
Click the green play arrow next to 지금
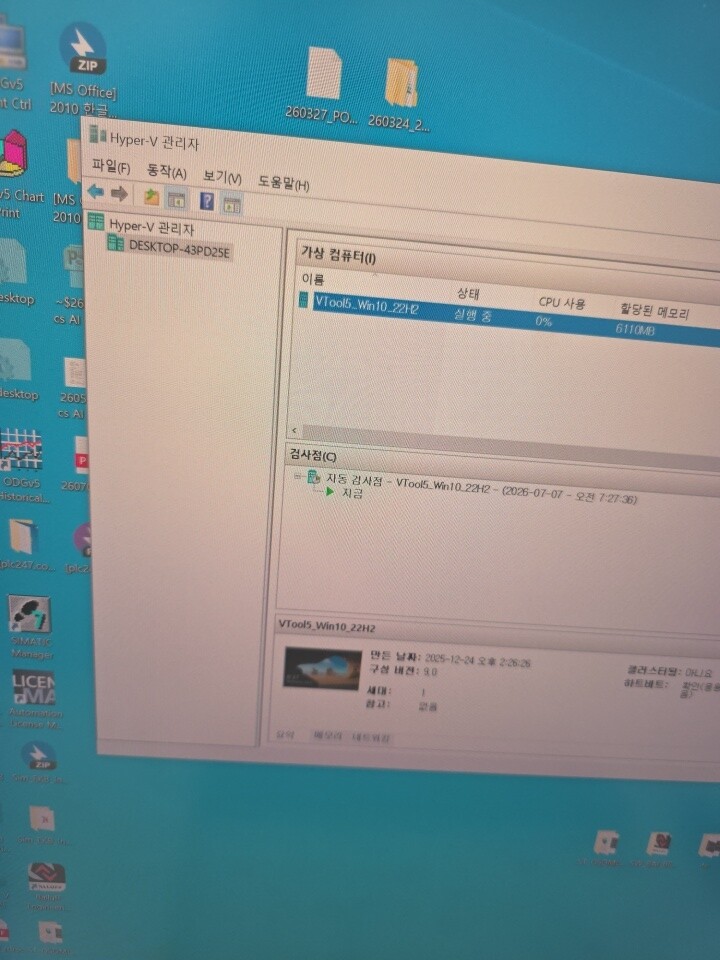[x=330, y=491]
